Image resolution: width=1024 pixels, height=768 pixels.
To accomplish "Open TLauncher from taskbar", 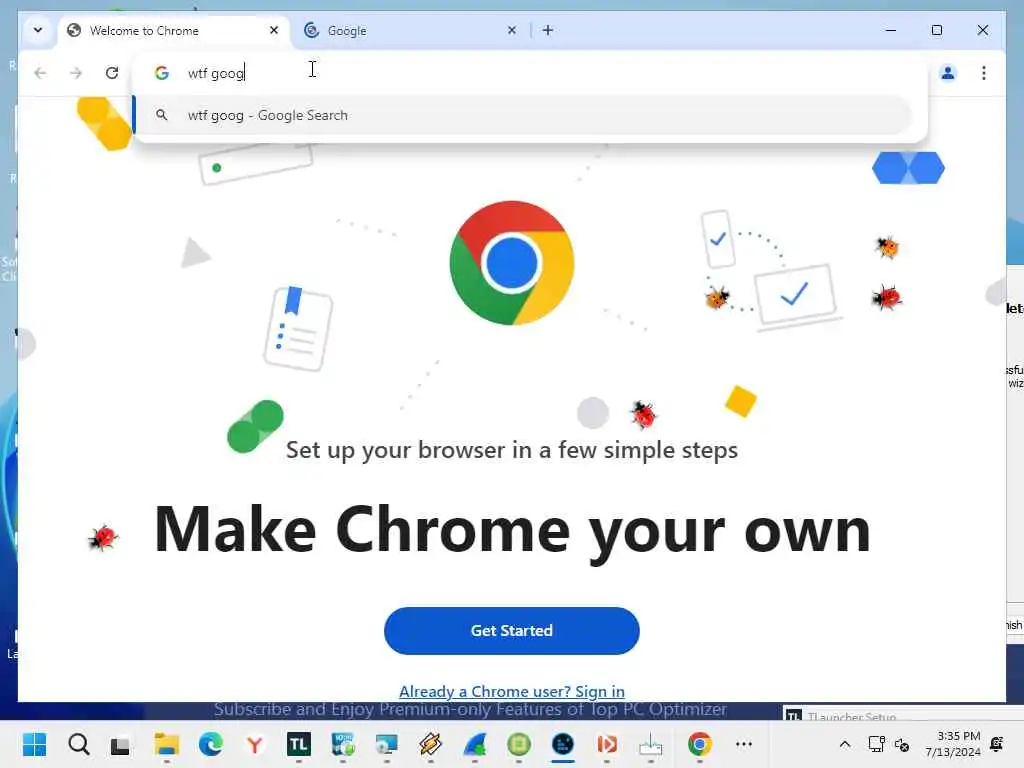I will click(298, 744).
